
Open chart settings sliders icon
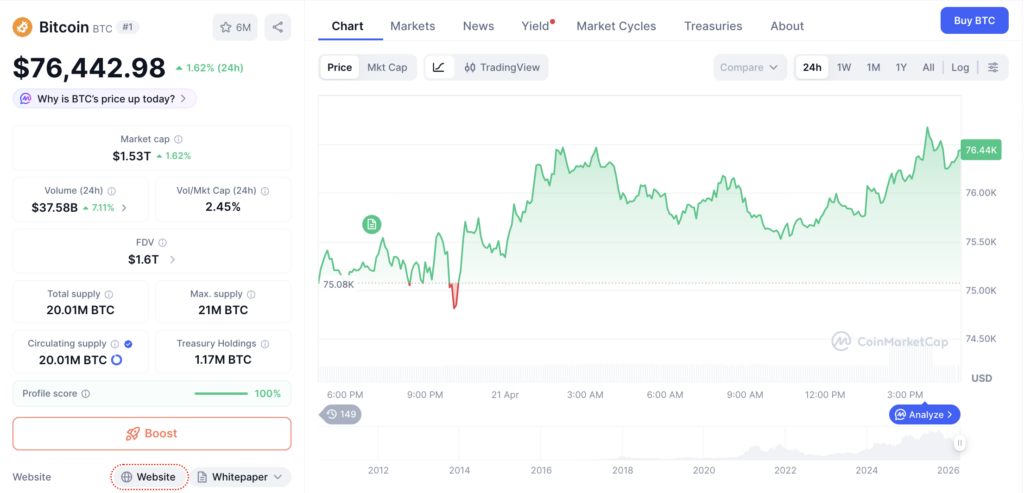click(993, 67)
